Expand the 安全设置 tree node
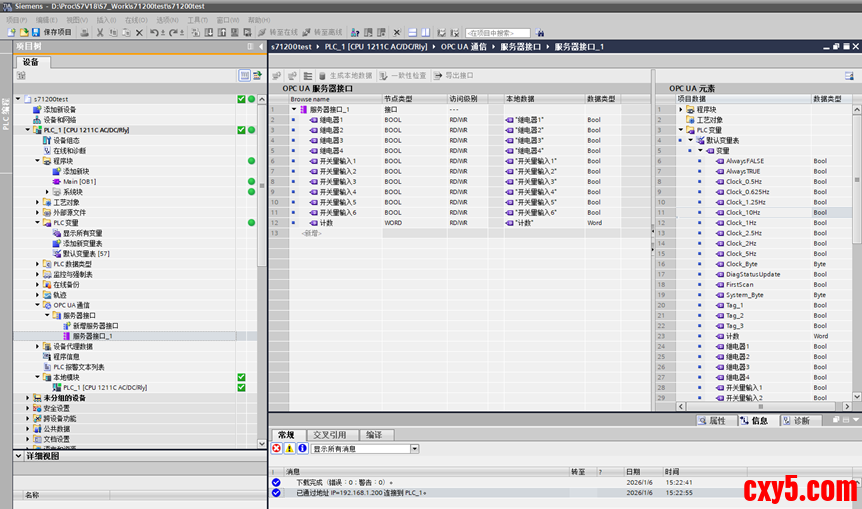The height and width of the screenshot is (509, 862). coord(27,408)
